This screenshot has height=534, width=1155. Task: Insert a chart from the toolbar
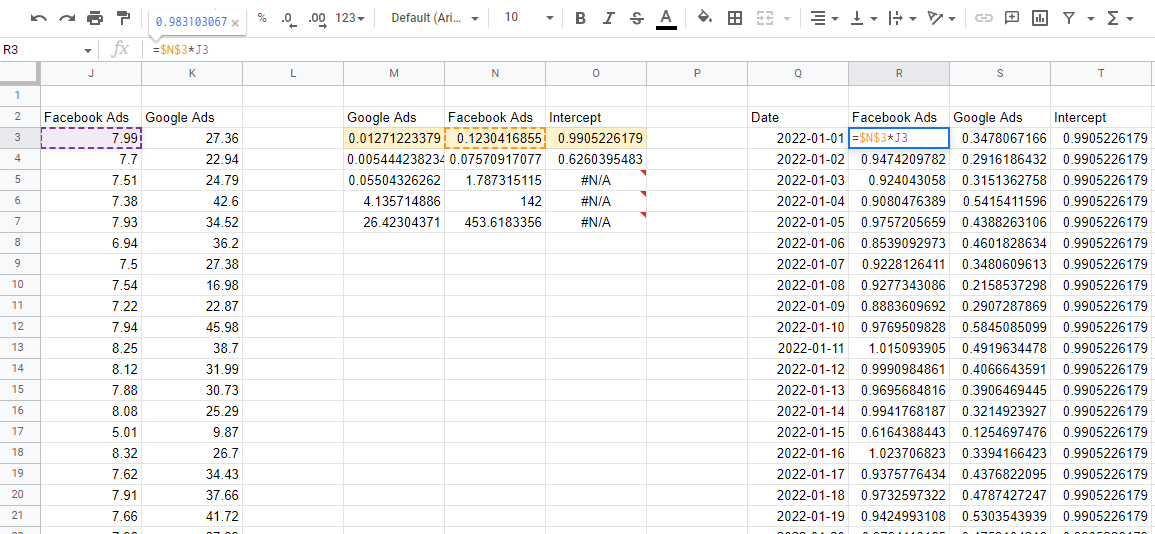click(1040, 18)
